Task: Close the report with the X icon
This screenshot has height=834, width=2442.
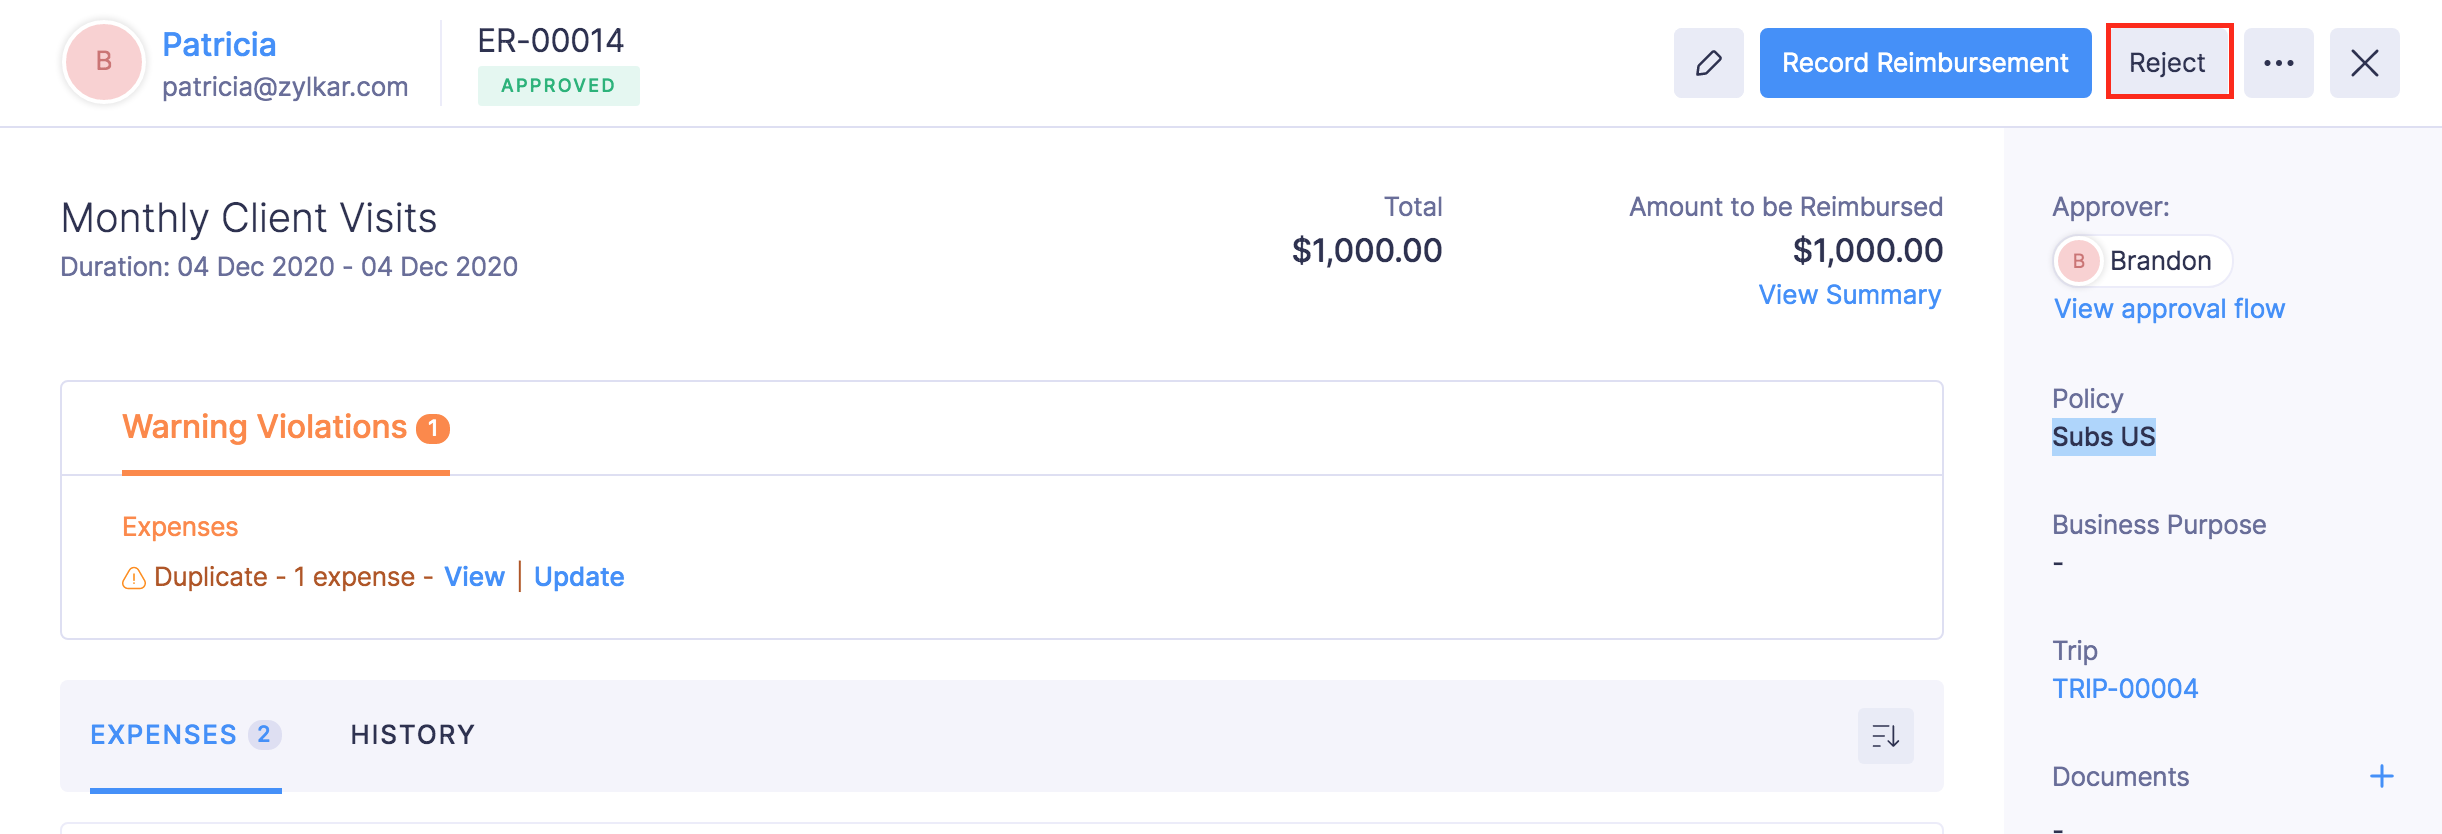Action: [2364, 63]
